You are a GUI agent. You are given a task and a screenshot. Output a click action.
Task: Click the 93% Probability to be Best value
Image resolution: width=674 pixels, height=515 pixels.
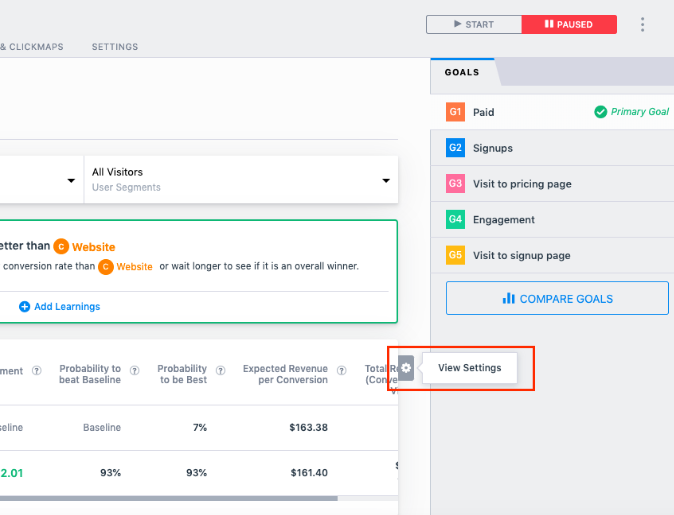click(196, 473)
